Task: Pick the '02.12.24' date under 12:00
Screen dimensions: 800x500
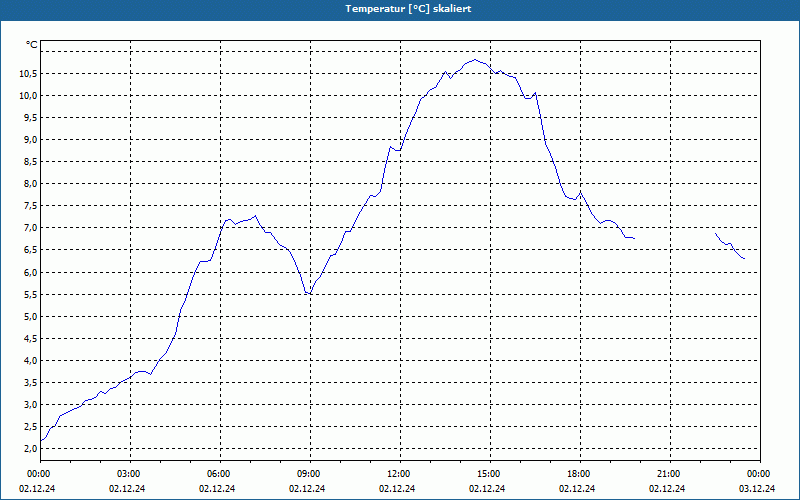Action: coord(397,488)
